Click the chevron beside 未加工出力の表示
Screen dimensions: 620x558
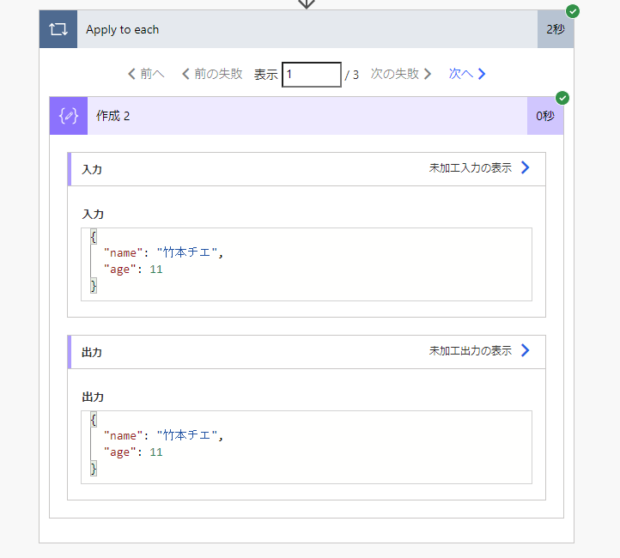(x=526, y=350)
